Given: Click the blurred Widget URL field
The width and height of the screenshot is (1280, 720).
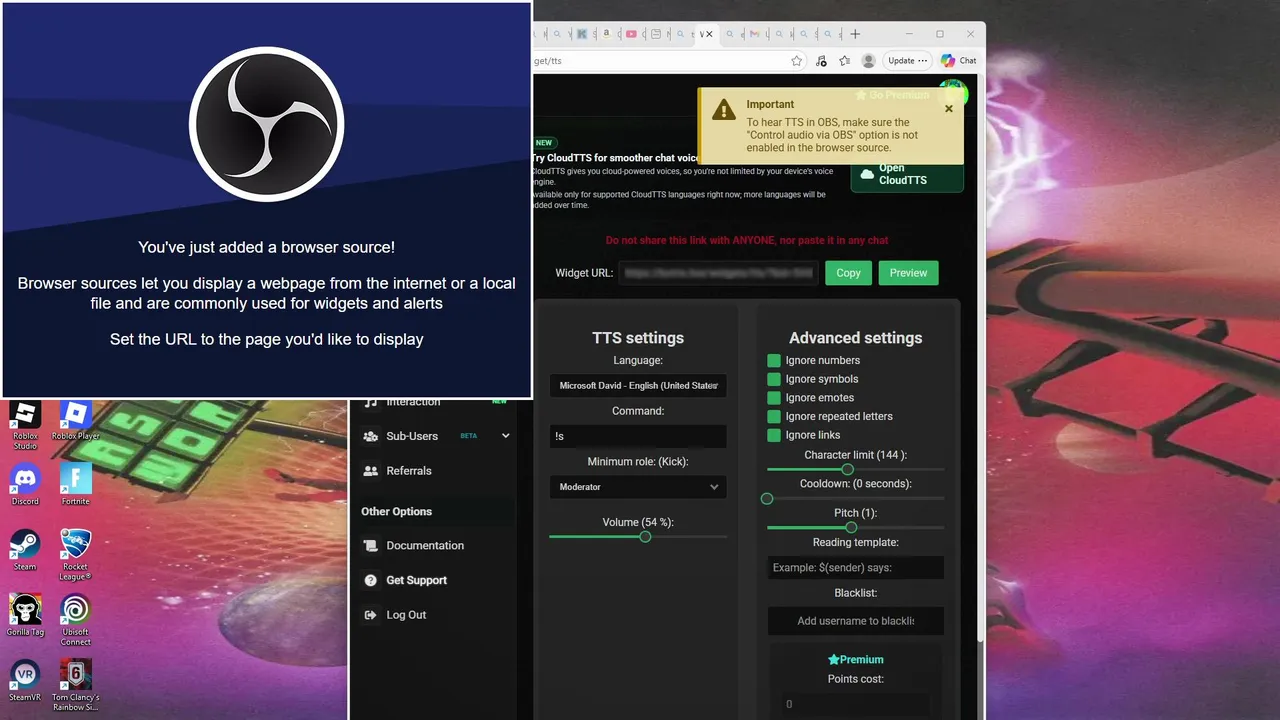Looking at the screenshot, I should (718, 273).
